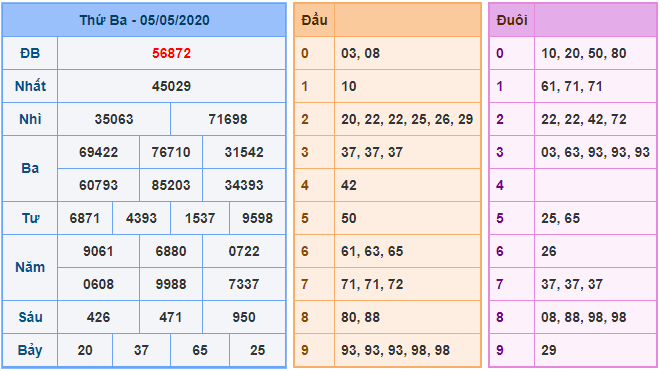Click the red special prize number 56872
This screenshot has height=371, width=660.
tap(171, 53)
